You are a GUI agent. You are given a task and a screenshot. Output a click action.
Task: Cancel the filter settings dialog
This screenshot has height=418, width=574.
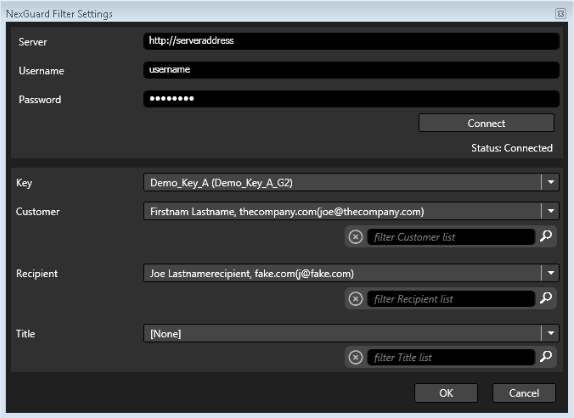point(524,393)
